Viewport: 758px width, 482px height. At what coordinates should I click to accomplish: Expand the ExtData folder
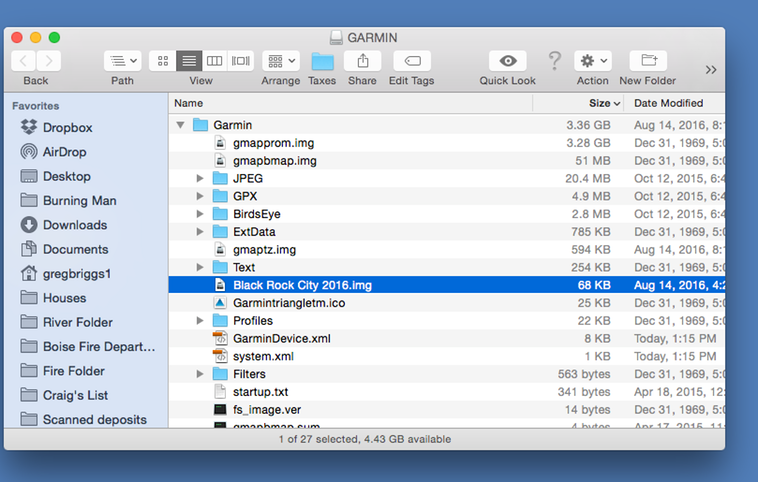click(x=200, y=232)
